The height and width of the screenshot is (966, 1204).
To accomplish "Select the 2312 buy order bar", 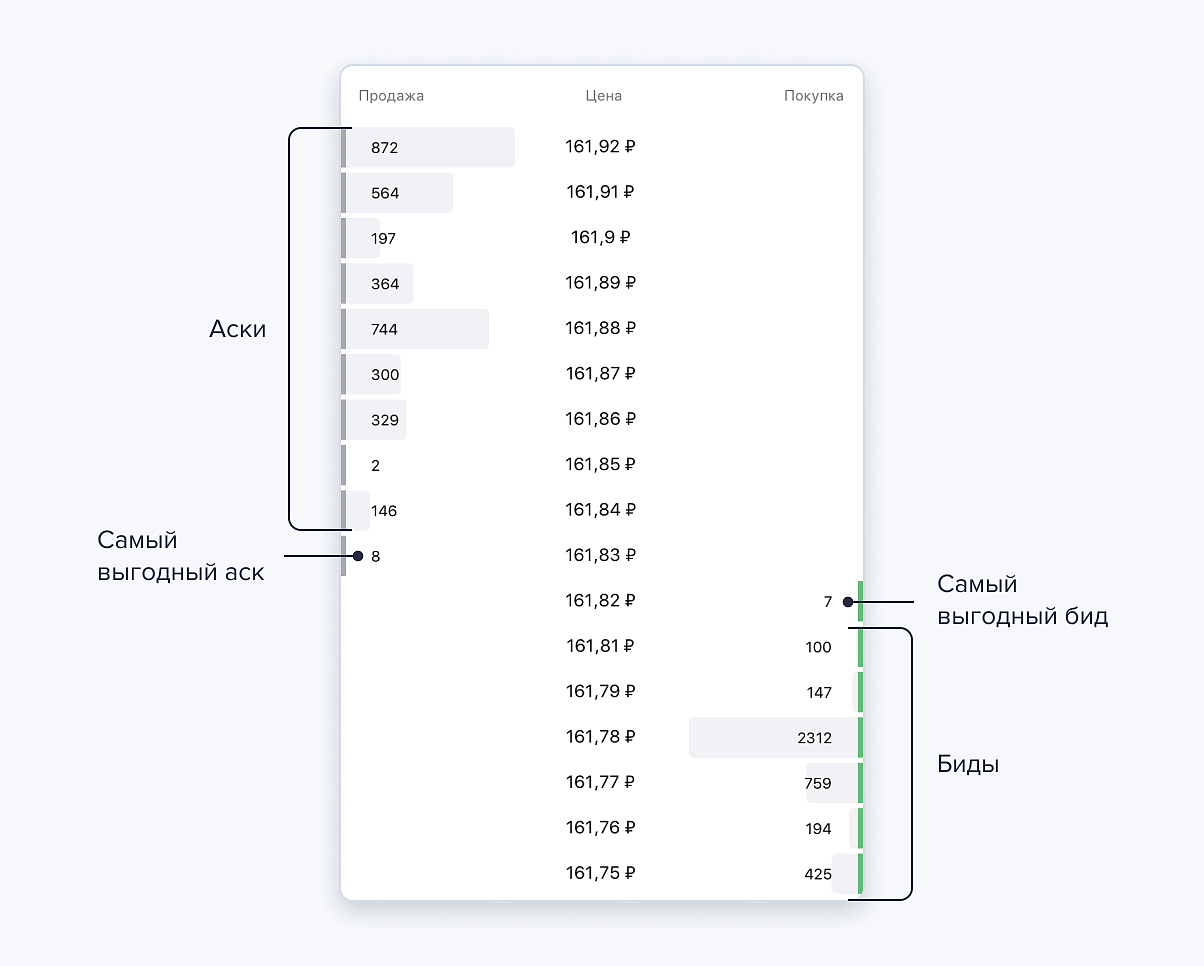I will pyautogui.click(x=775, y=738).
